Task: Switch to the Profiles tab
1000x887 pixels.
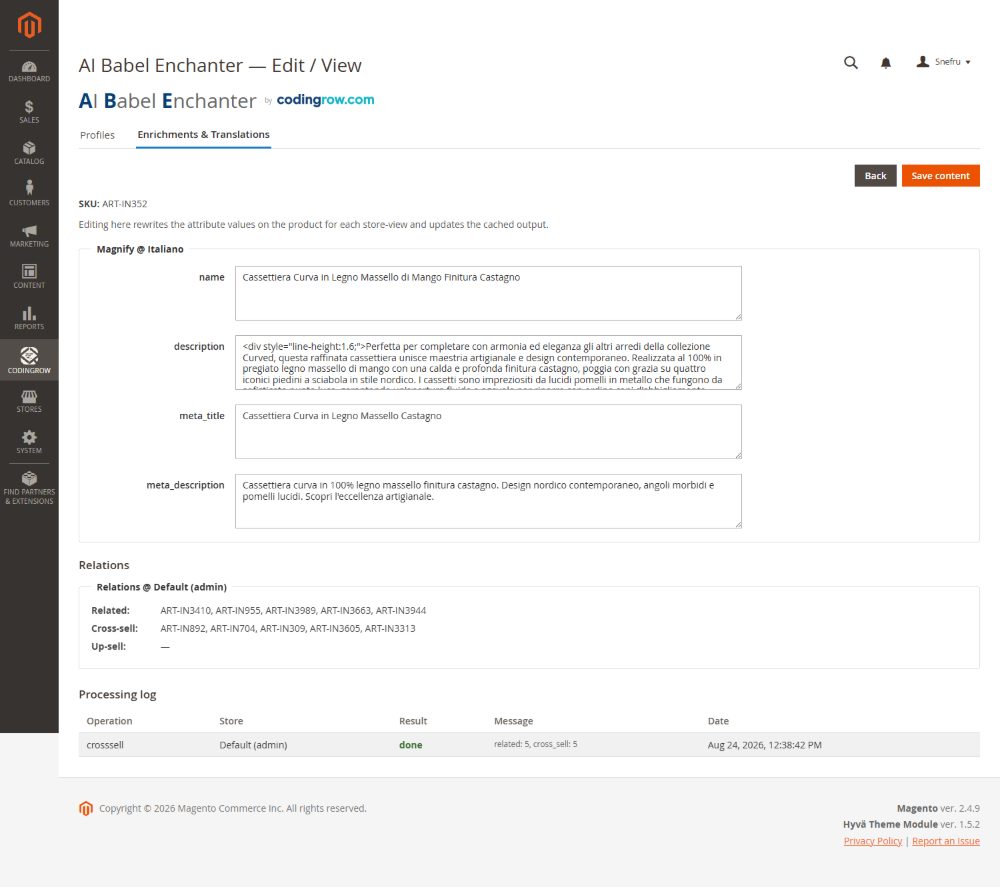Action: point(98,135)
